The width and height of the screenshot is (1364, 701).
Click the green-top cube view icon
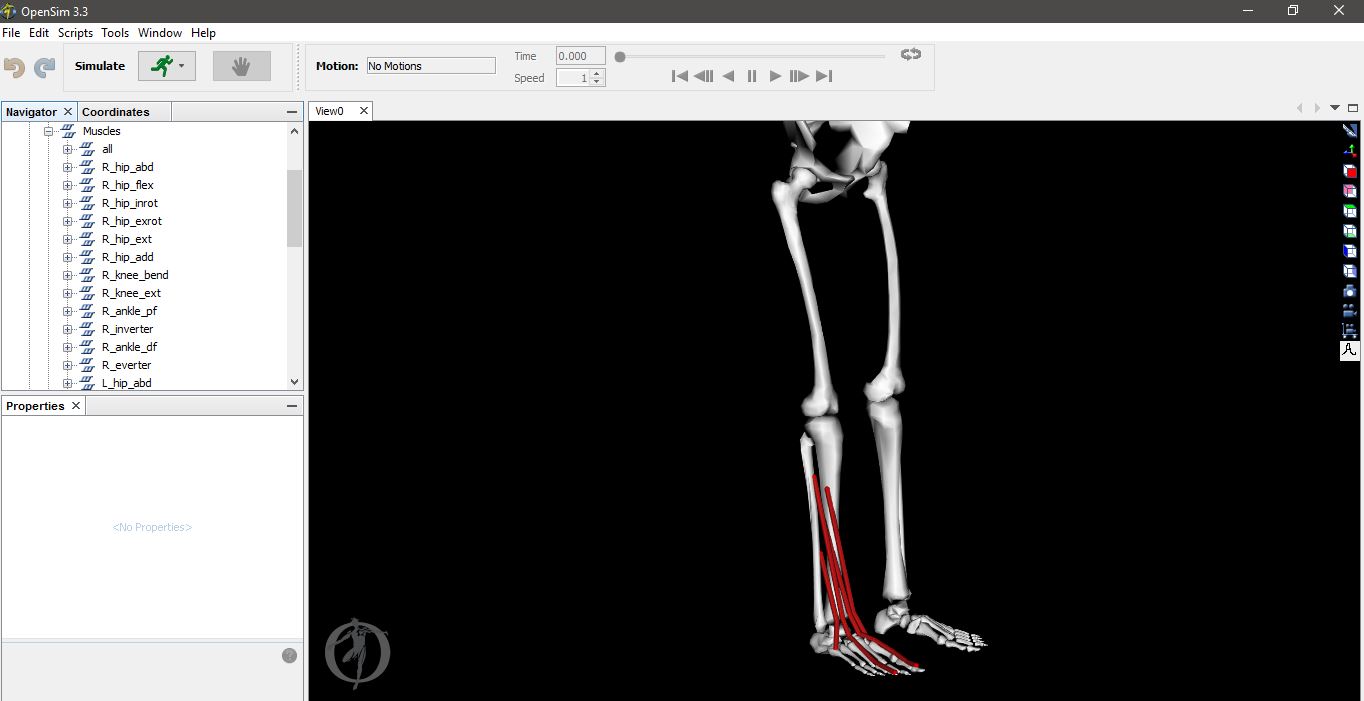1350,211
